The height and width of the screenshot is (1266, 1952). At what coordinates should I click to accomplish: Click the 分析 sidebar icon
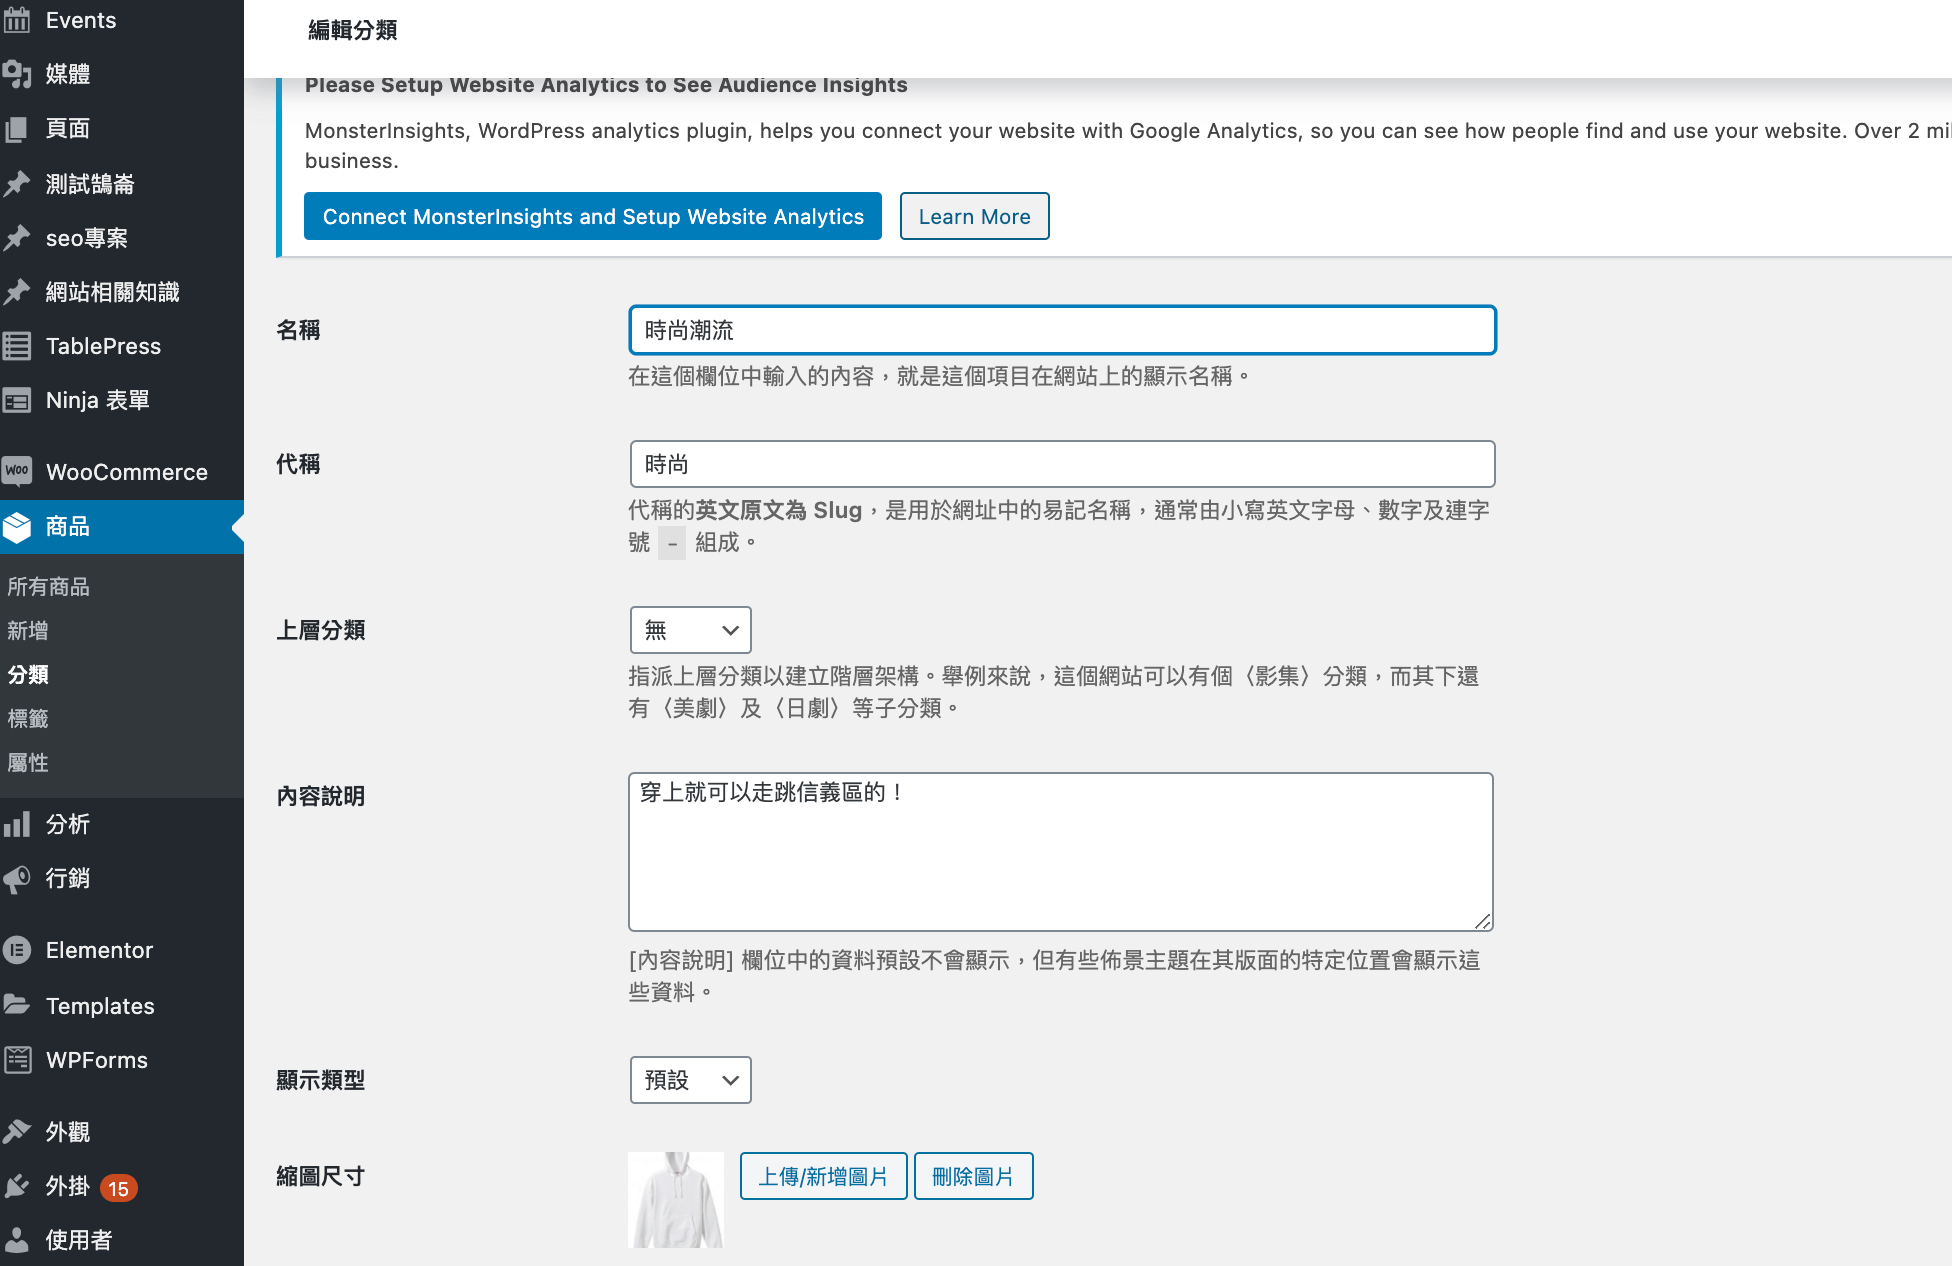20,822
